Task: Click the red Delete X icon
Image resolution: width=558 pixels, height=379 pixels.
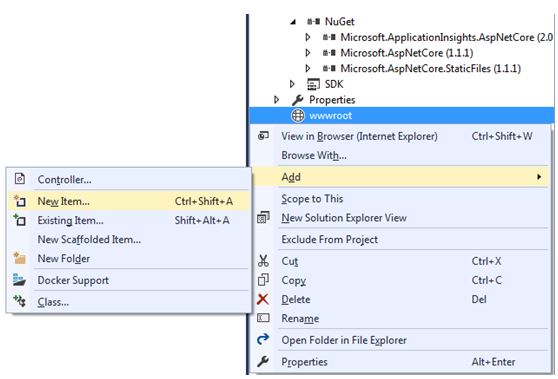Action: [x=263, y=299]
